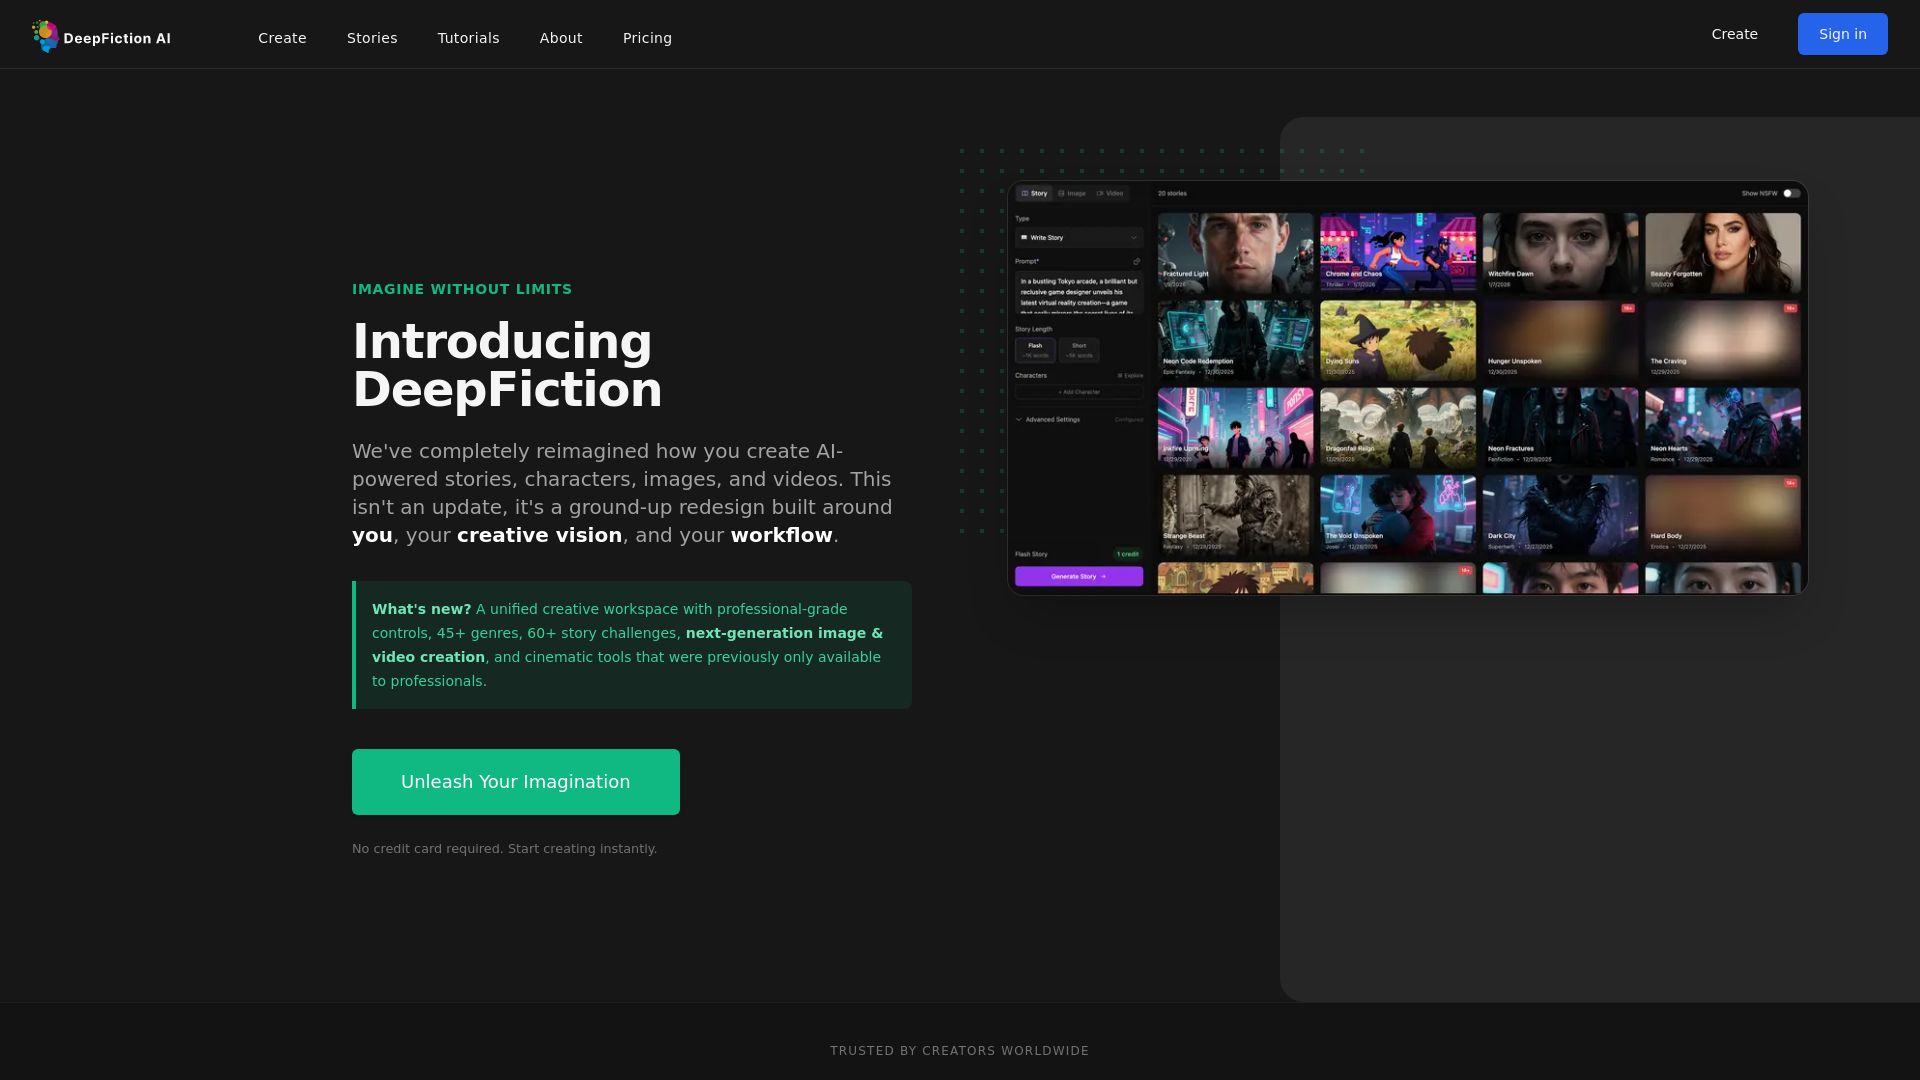This screenshot has height=1080, width=1920.
Task: Open Create in the main navigation, beside Stories
Action: tap(282, 38)
